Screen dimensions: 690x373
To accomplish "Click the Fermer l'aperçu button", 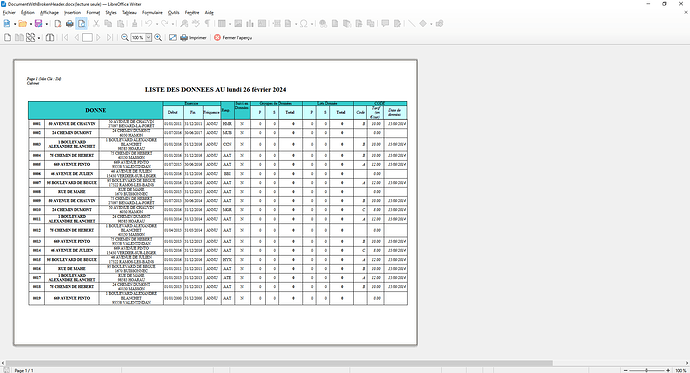I will 233,38.
